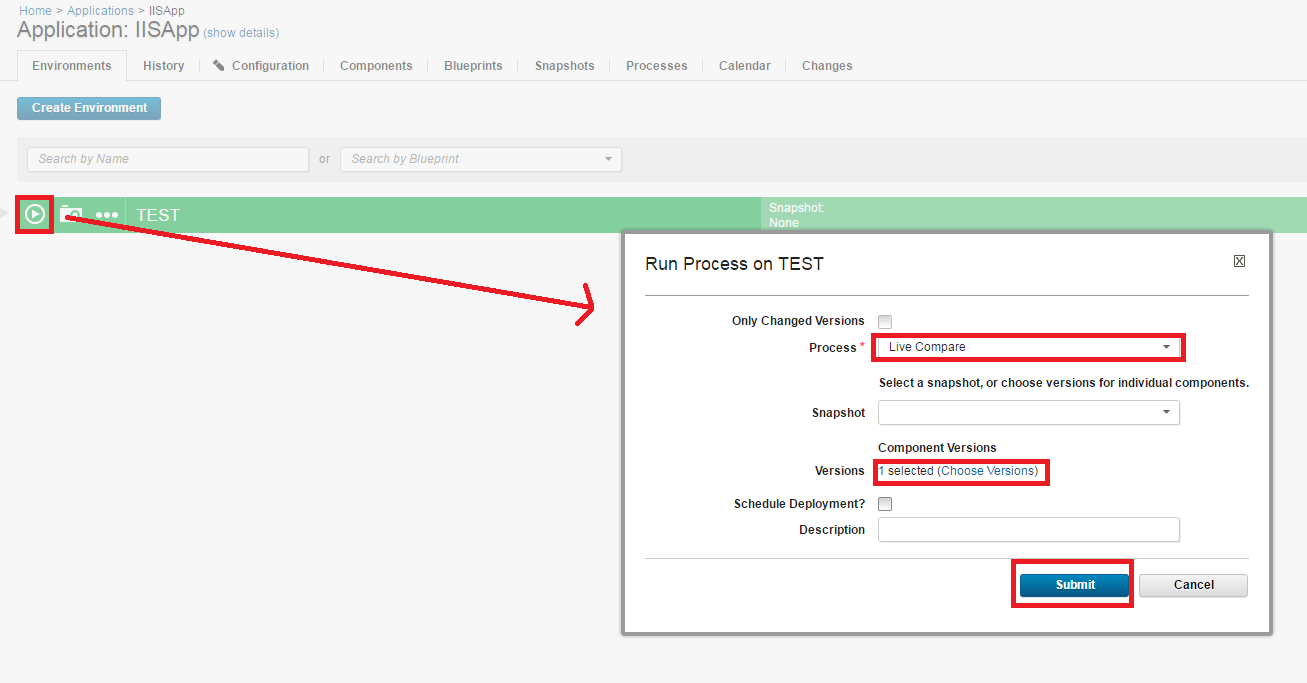Click the Create Environment button
The width and height of the screenshot is (1307, 683).
click(89, 108)
